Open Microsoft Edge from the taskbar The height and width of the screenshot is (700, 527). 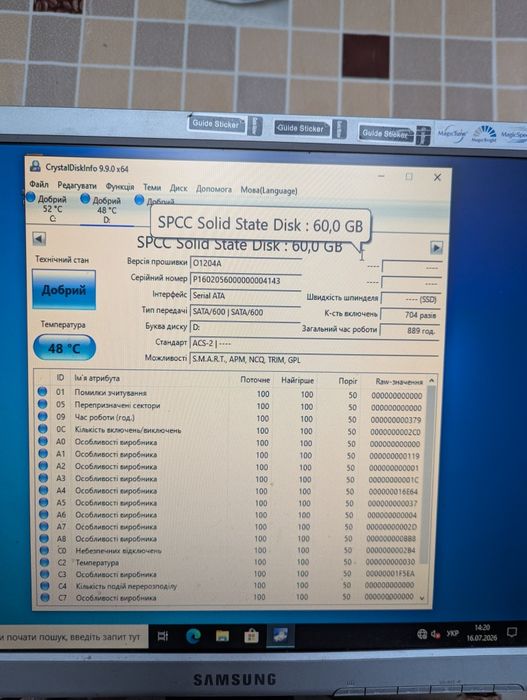coord(193,636)
